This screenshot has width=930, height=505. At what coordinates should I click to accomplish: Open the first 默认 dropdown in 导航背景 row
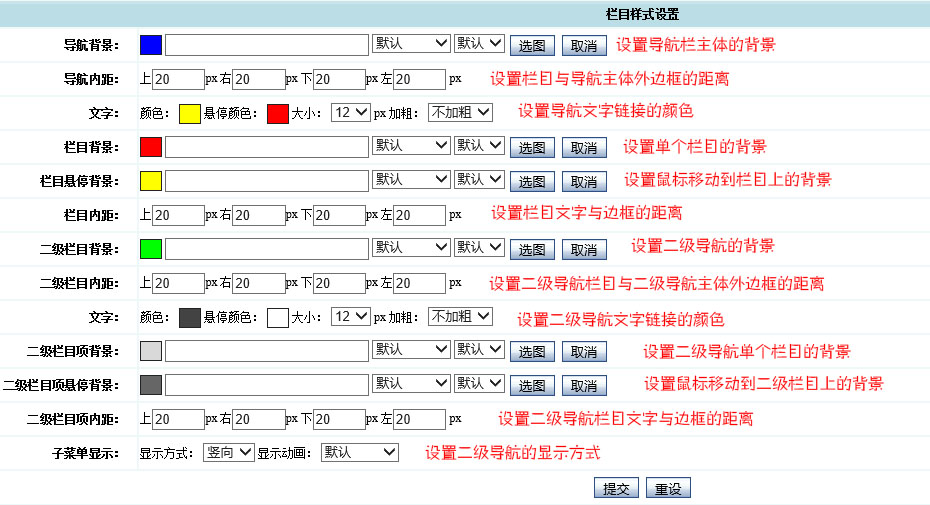coord(411,44)
